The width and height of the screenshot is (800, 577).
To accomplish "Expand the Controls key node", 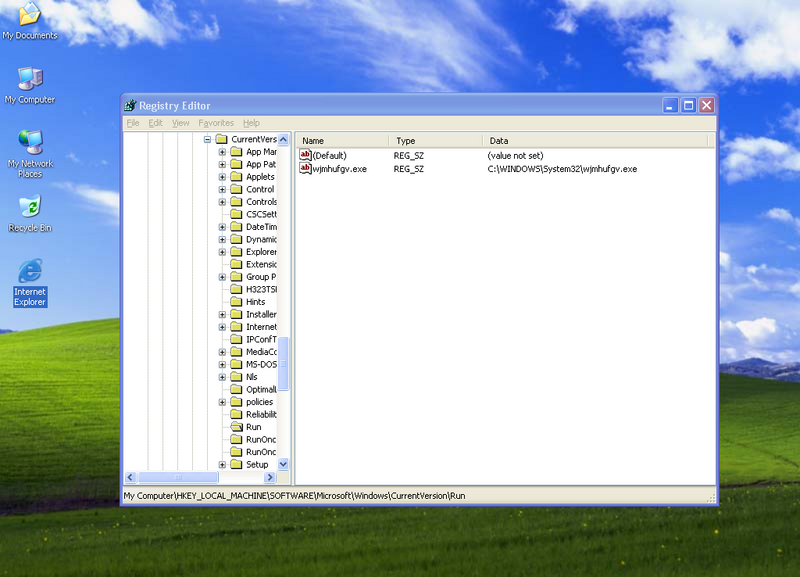I will pyautogui.click(x=222, y=202).
